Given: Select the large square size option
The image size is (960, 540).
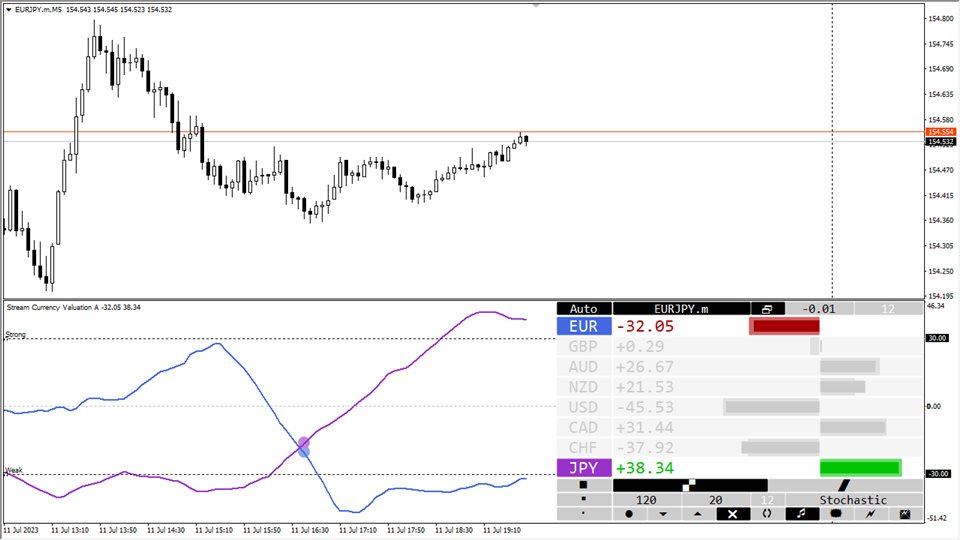Looking at the screenshot, I should click(x=583, y=486).
